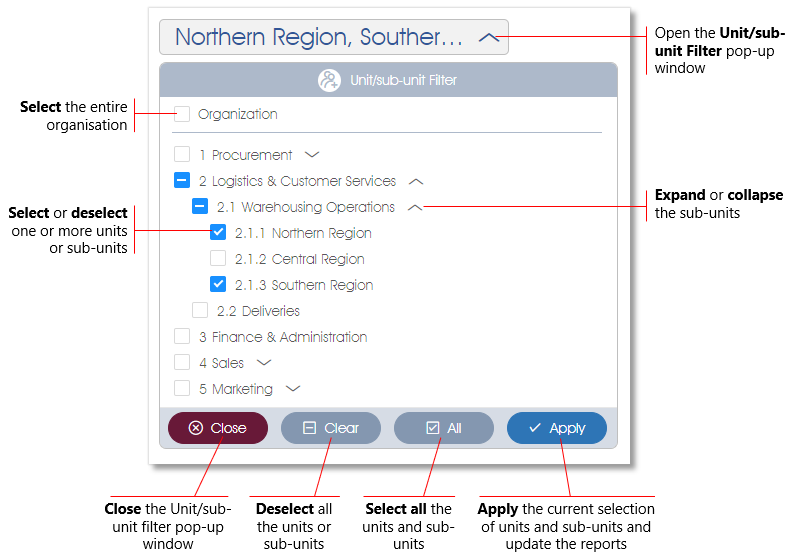Viewport: 790px width, 555px height.
Task: Uncheck 2.1.1 Northern Region
Action: coord(218,232)
